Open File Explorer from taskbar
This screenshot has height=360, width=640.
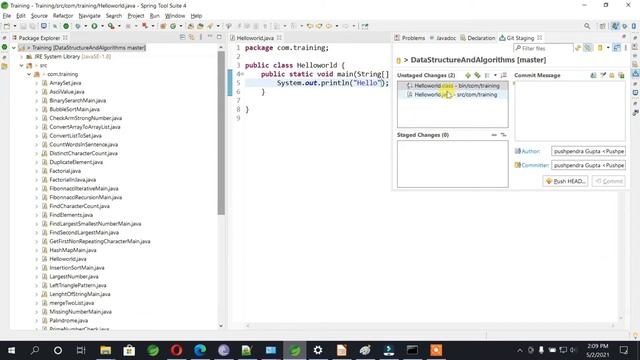[105, 350]
